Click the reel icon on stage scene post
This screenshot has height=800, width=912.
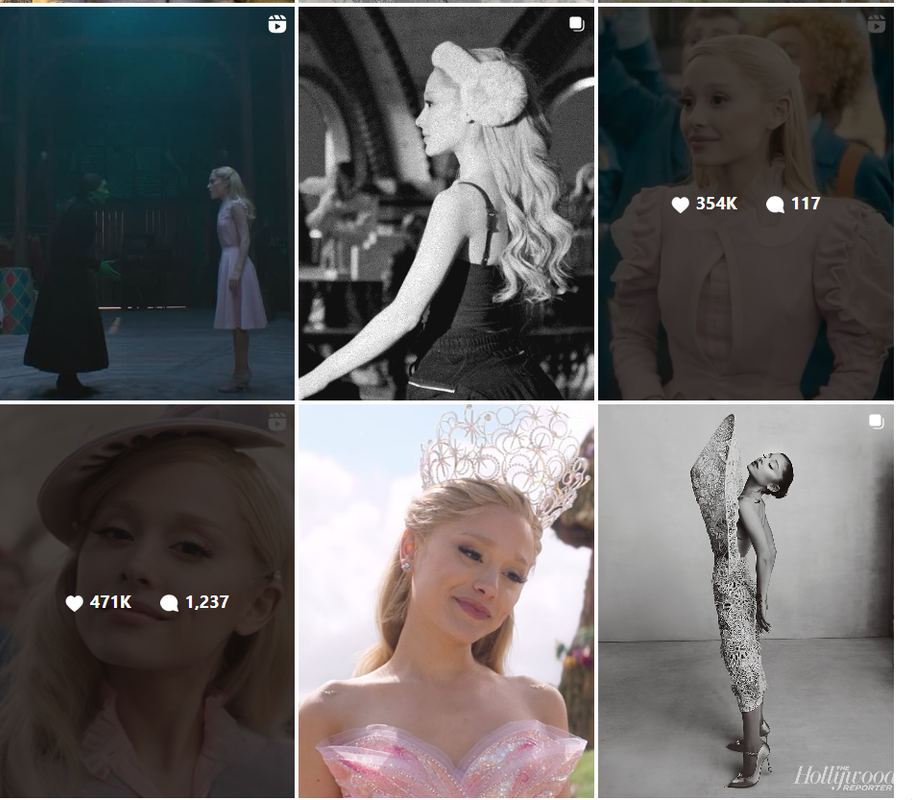pyautogui.click(x=277, y=24)
